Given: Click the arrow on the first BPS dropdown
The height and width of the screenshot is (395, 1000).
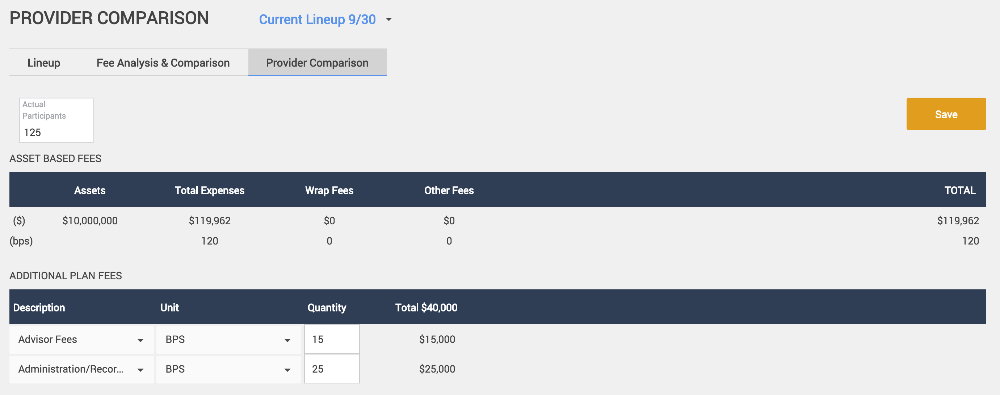Looking at the screenshot, I should (x=288, y=340).
